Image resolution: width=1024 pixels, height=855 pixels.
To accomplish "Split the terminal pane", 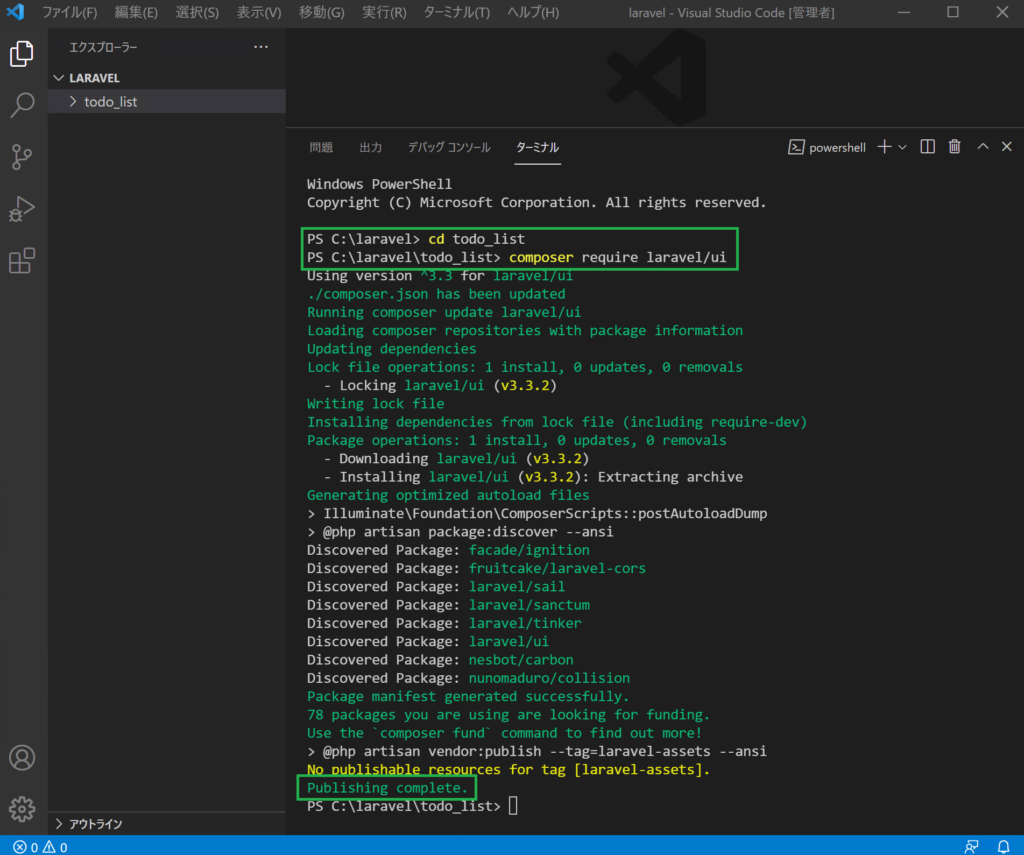I will (x=927, y=147).
